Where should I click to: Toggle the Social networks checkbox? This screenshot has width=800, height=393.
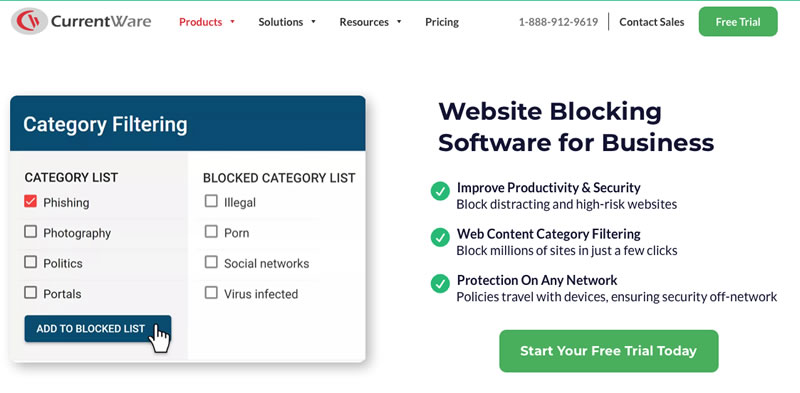(211, 262)
